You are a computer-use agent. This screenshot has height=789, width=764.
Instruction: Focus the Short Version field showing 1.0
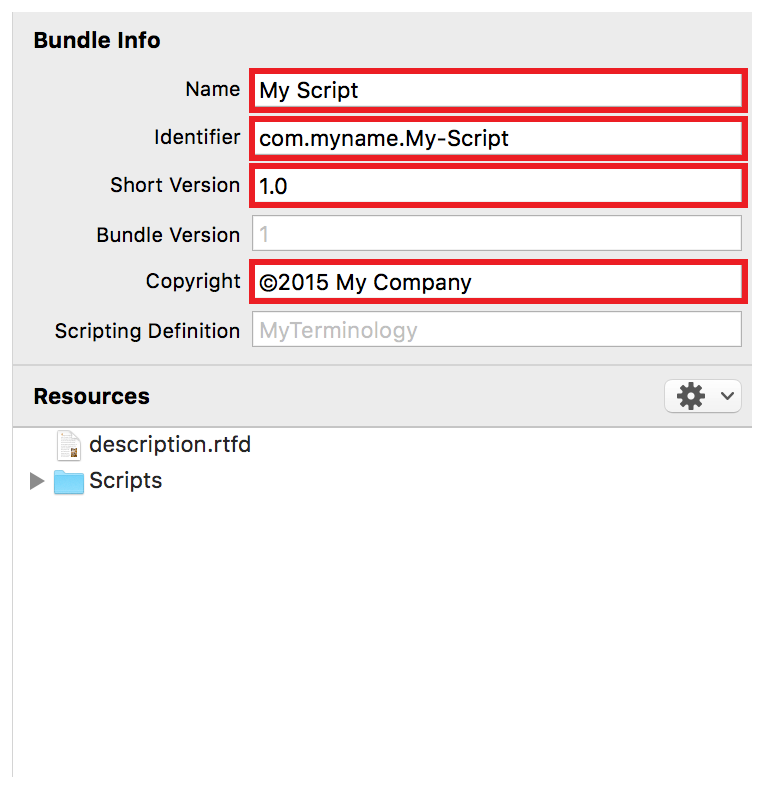[497, 186]
